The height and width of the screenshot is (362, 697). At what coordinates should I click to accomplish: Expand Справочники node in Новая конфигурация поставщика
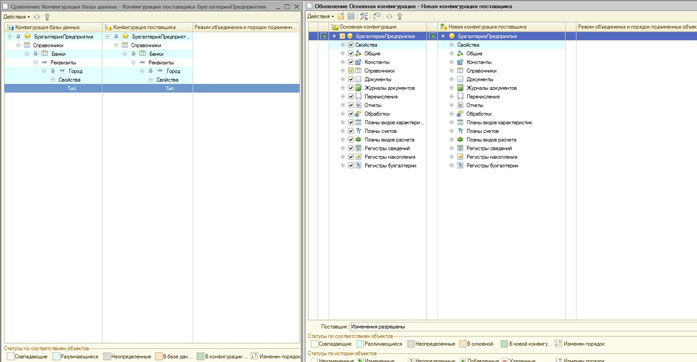pos(452,71)
